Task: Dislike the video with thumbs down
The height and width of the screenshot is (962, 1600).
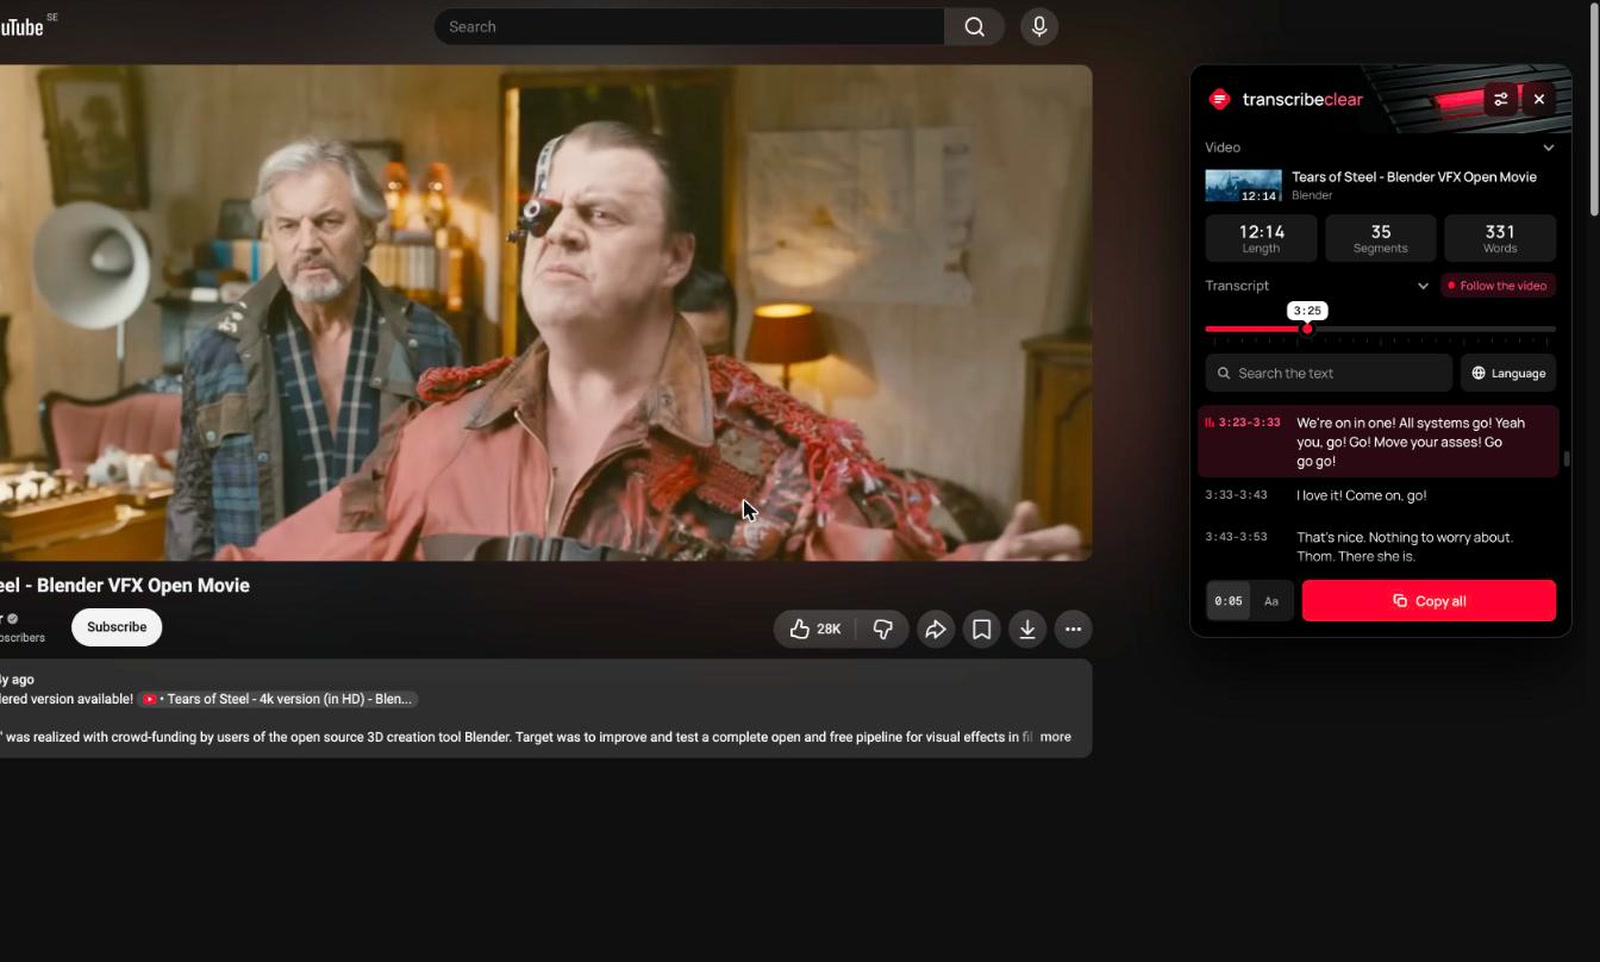Action: [x=883, y=629]
